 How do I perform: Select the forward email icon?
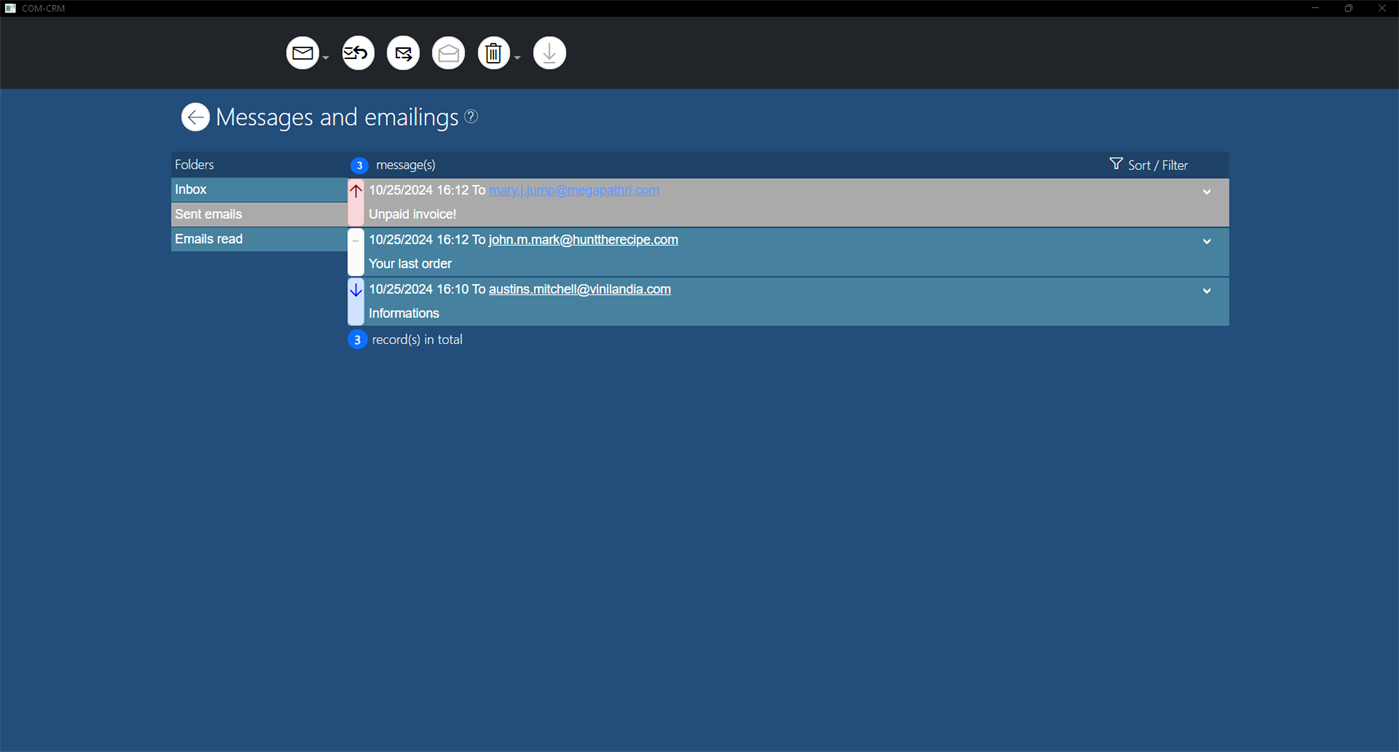point(403,52)
